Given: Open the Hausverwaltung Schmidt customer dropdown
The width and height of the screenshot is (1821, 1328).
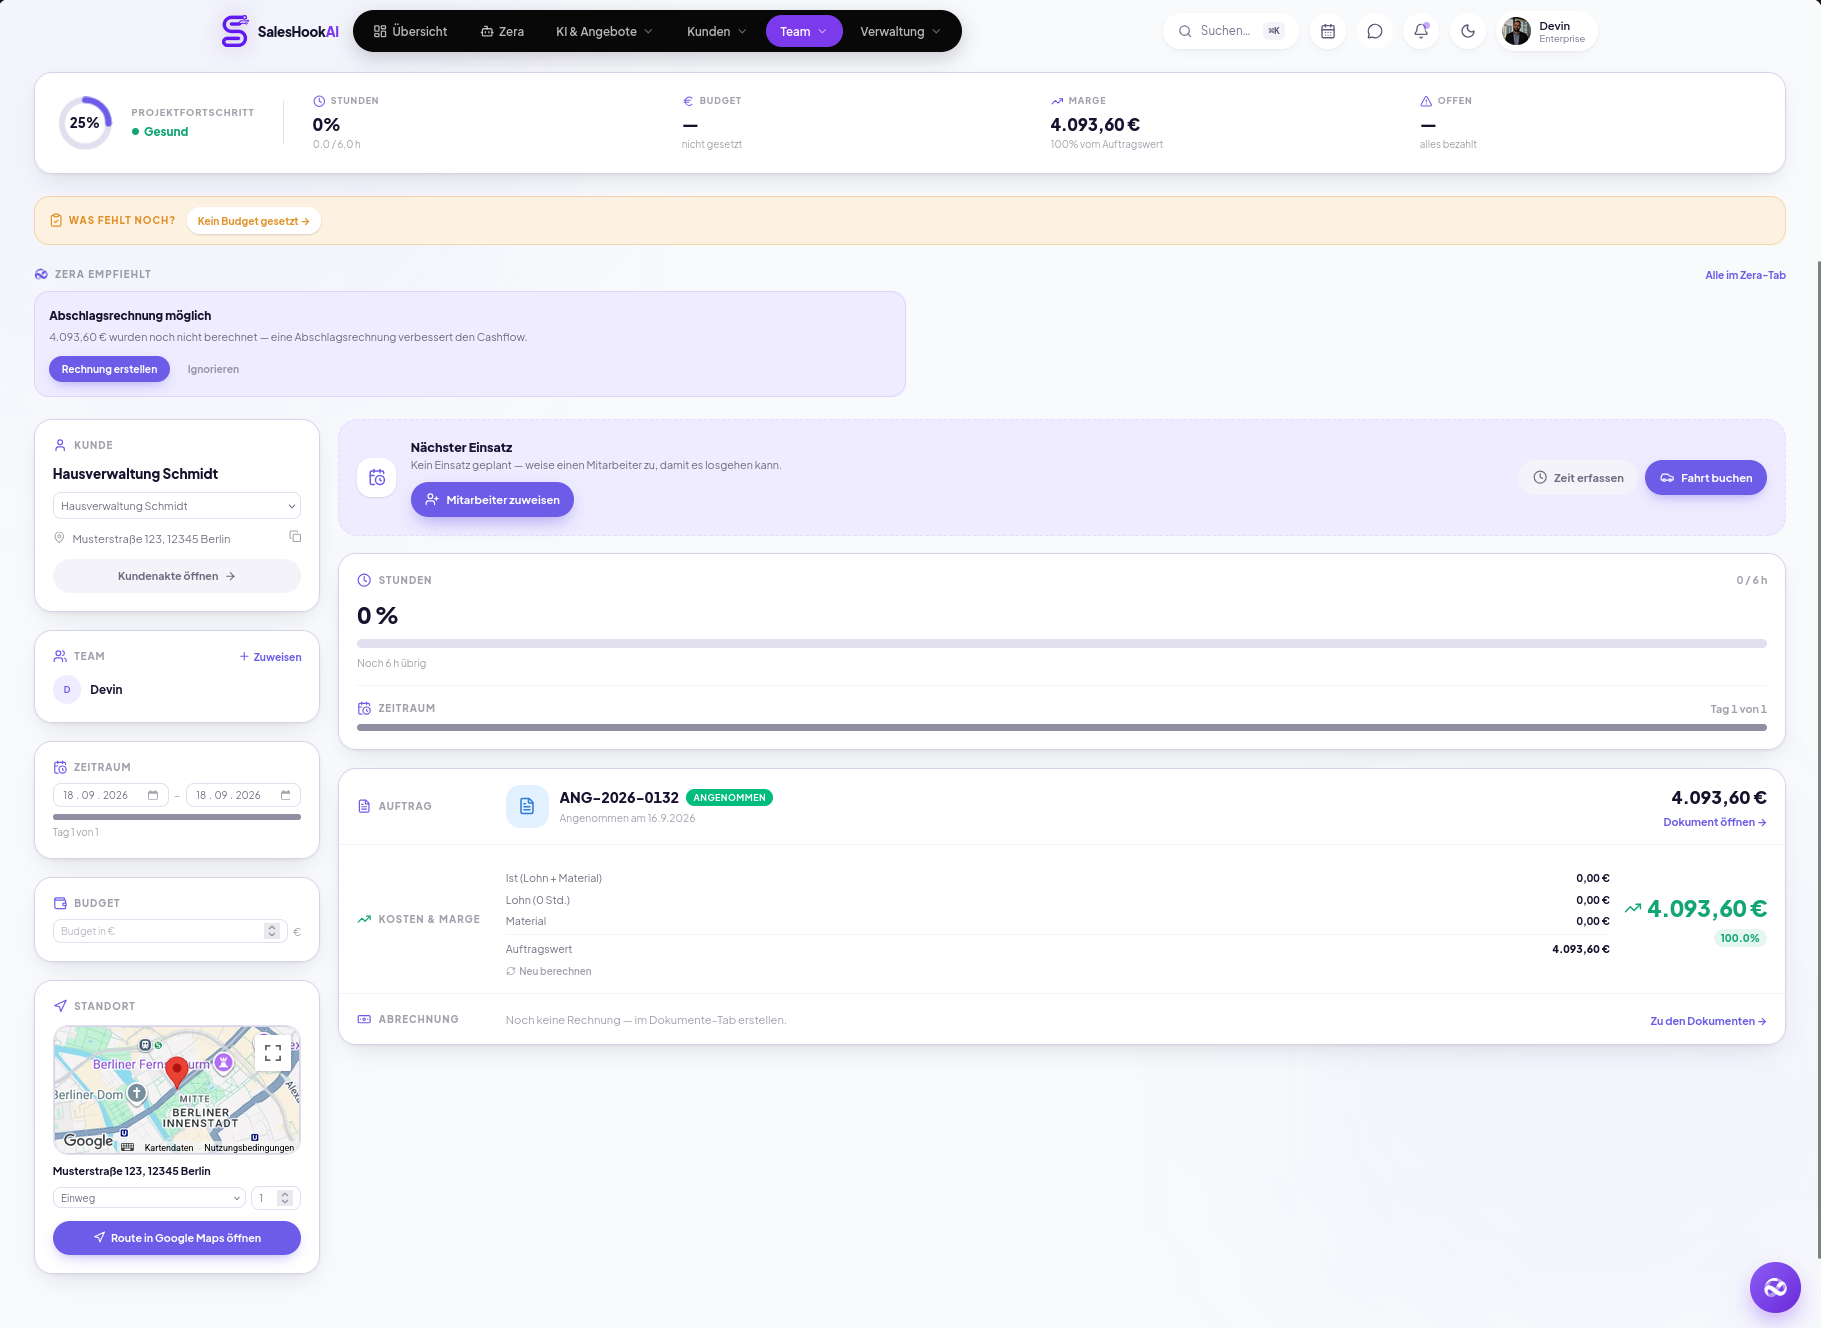Looking at the screenshot, I should pos(177,506).
